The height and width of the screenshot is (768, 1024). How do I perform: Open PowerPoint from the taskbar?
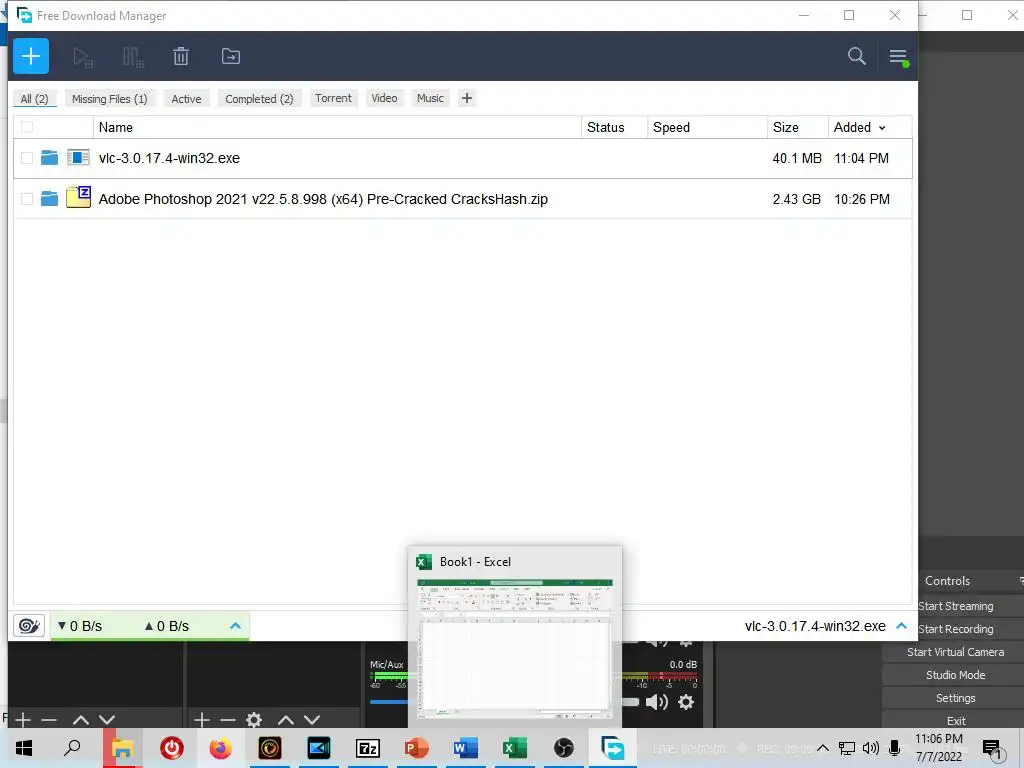point(416,748)
